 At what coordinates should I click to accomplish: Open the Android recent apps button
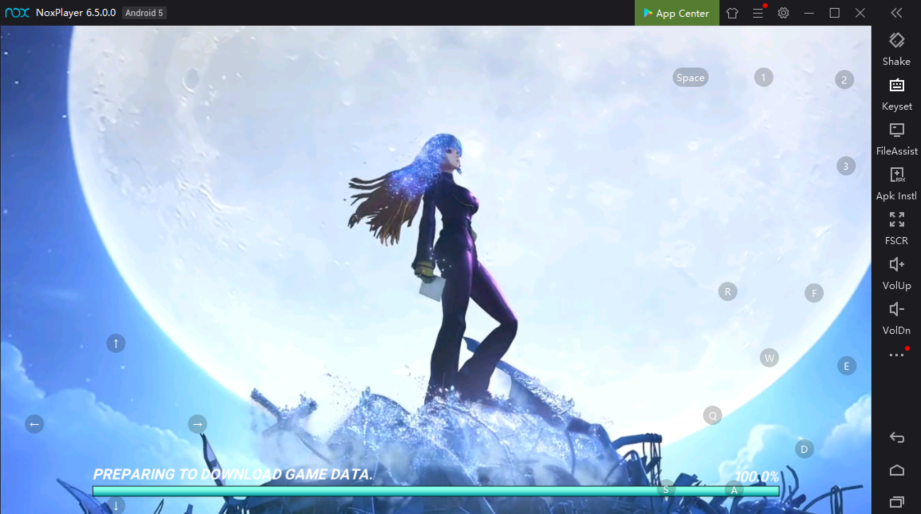pos(896,502)
